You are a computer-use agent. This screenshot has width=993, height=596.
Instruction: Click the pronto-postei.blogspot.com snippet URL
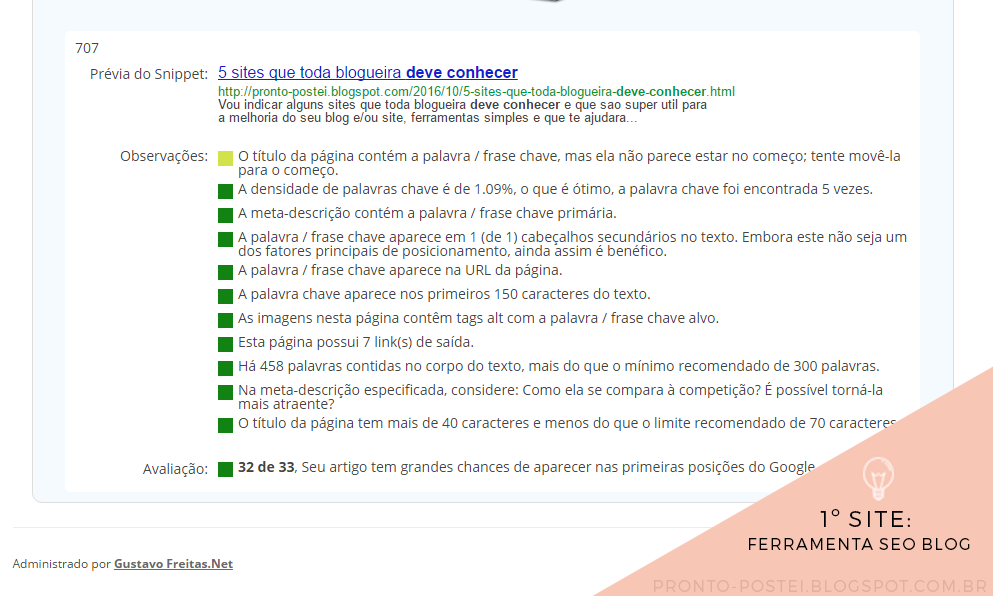coord(476,91)
